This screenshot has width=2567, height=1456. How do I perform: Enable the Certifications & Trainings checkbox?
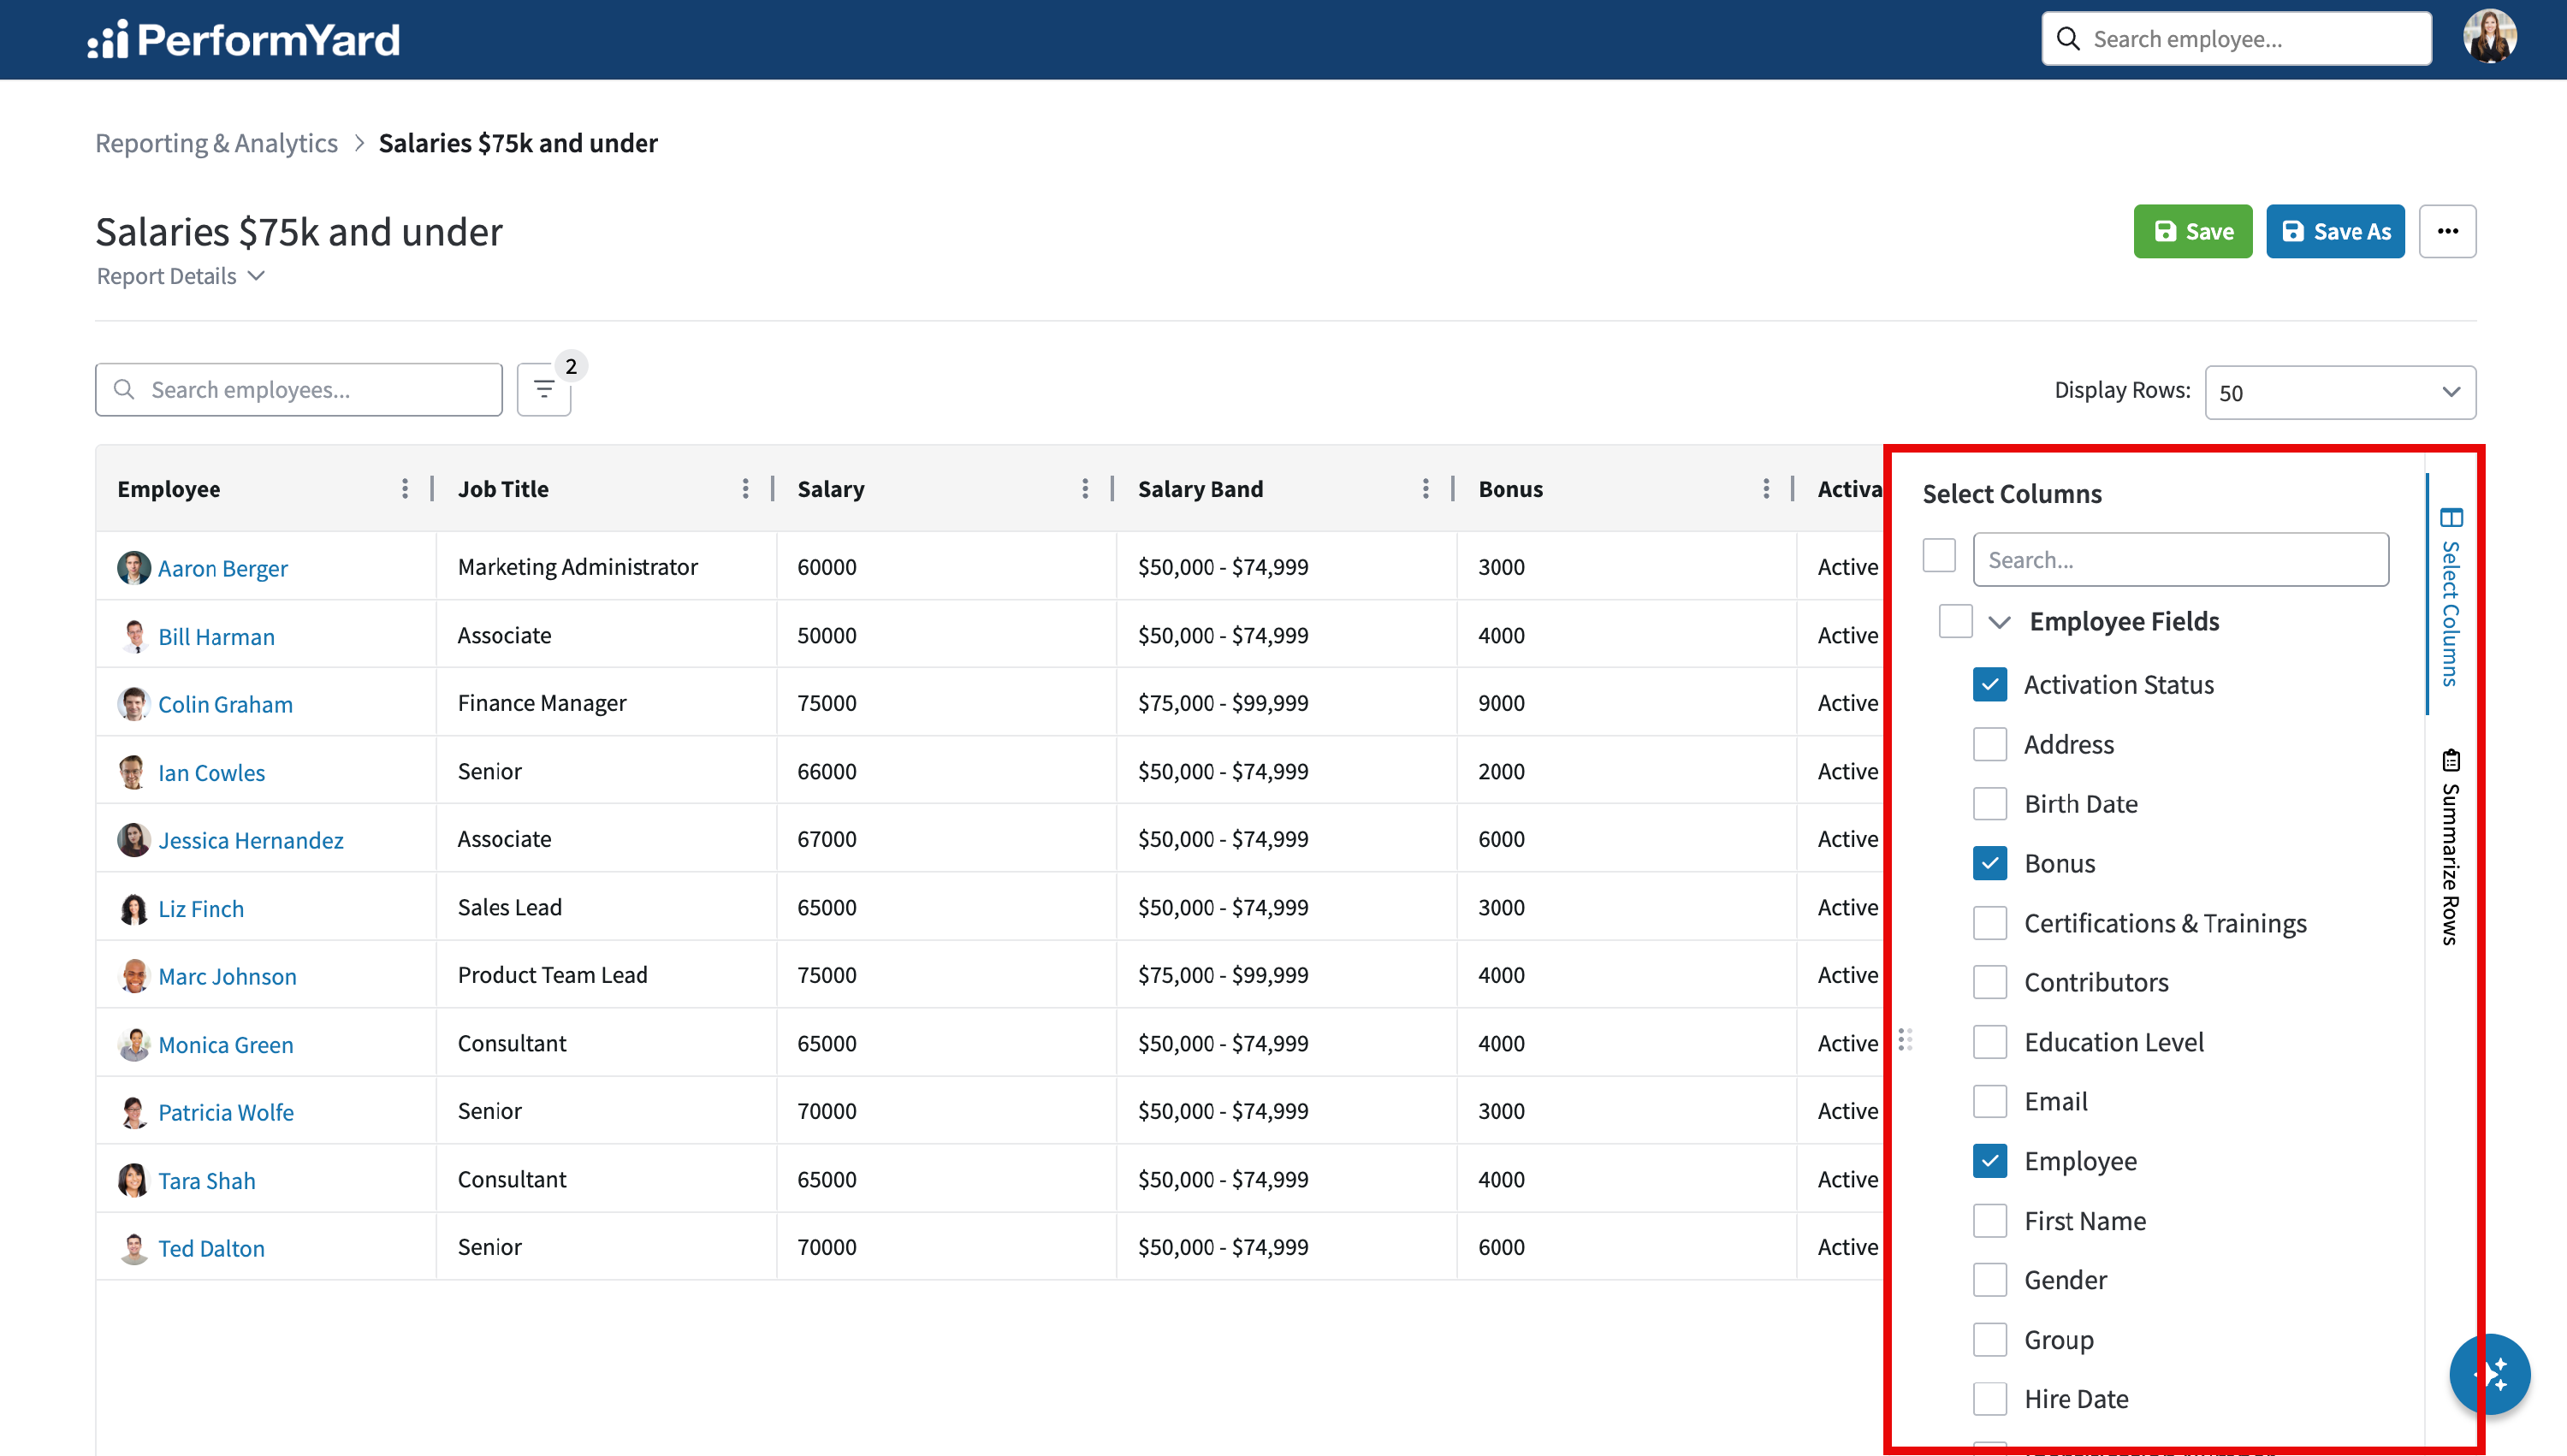coord(1990,922)
